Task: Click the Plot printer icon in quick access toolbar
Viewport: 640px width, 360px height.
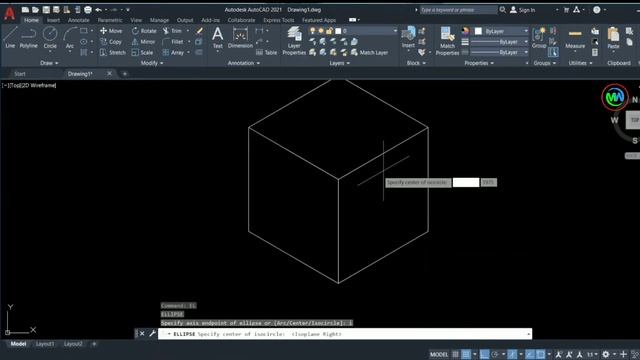Action: coord(87,9)
